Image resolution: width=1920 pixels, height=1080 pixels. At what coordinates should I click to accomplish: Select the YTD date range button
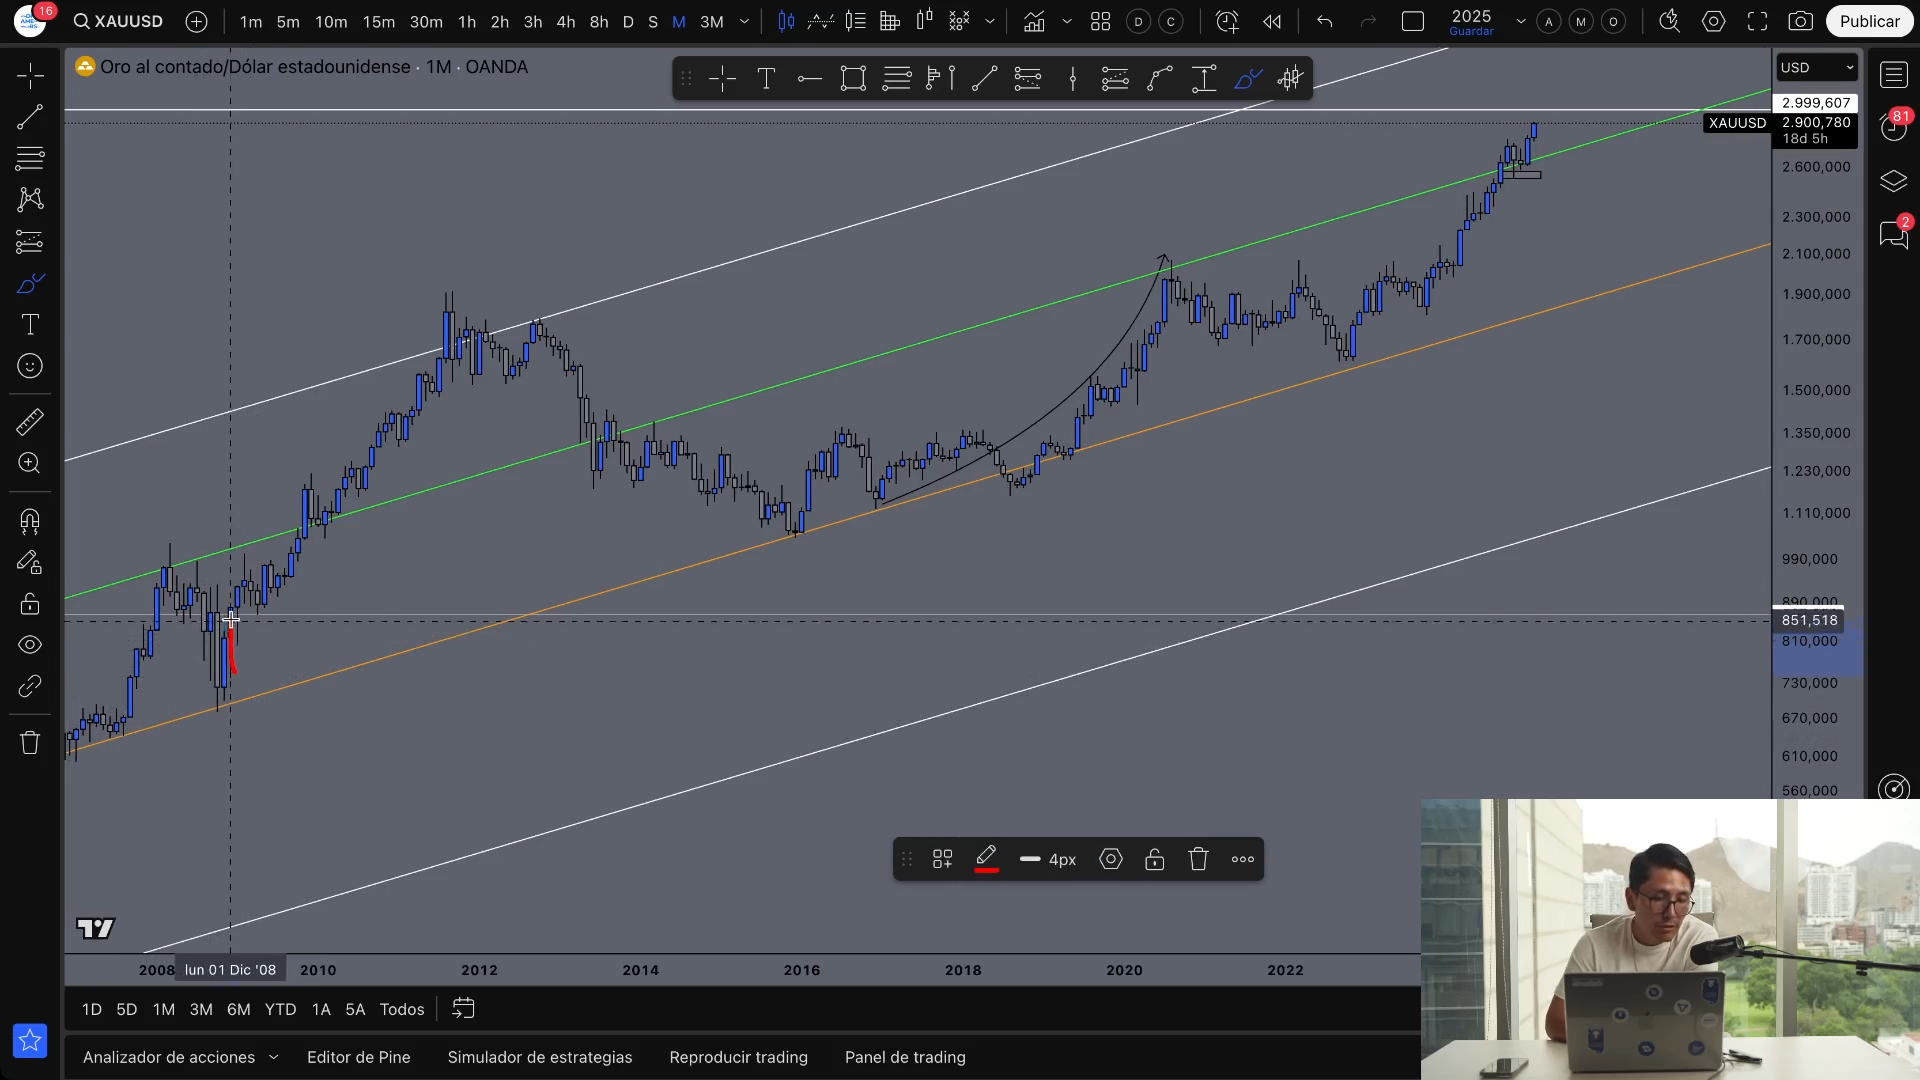tap(280, 1009)
